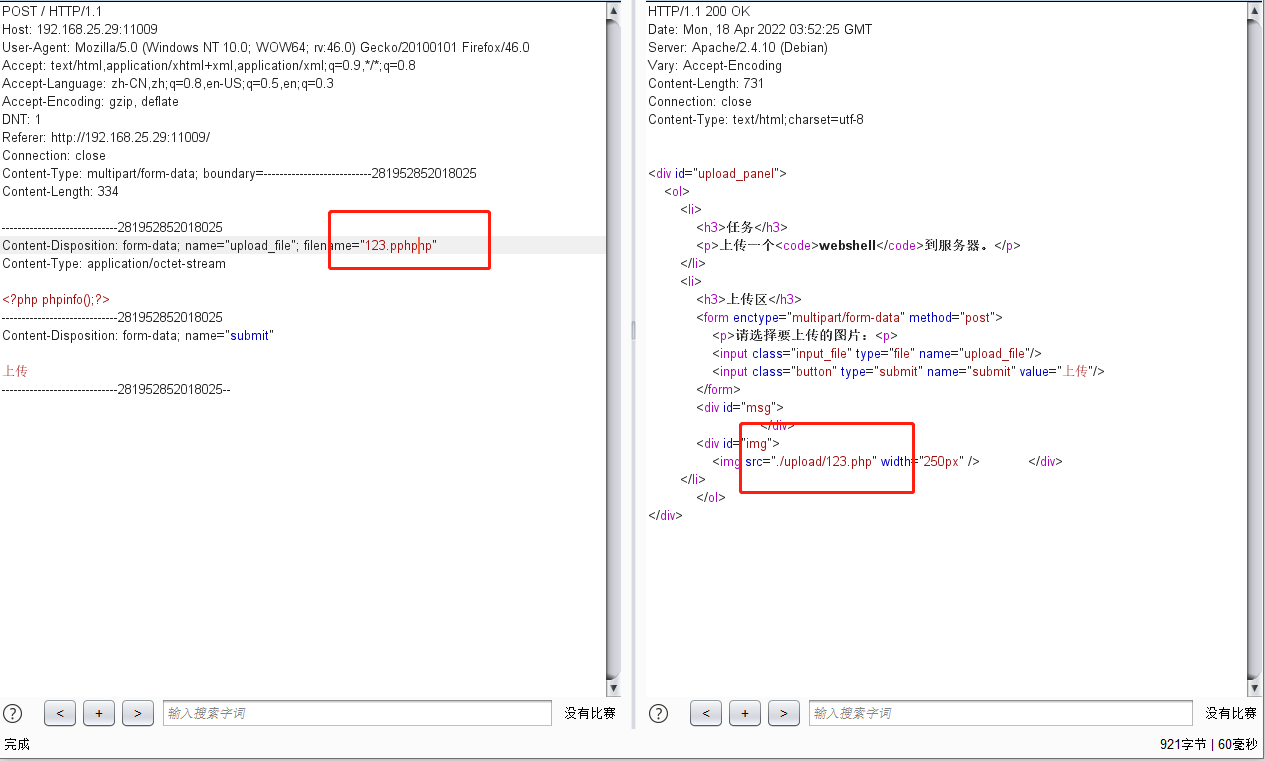The height and width of the screenshot is (761, 1265).
Task: Go to previous match in response search
Action: (706, 713)
